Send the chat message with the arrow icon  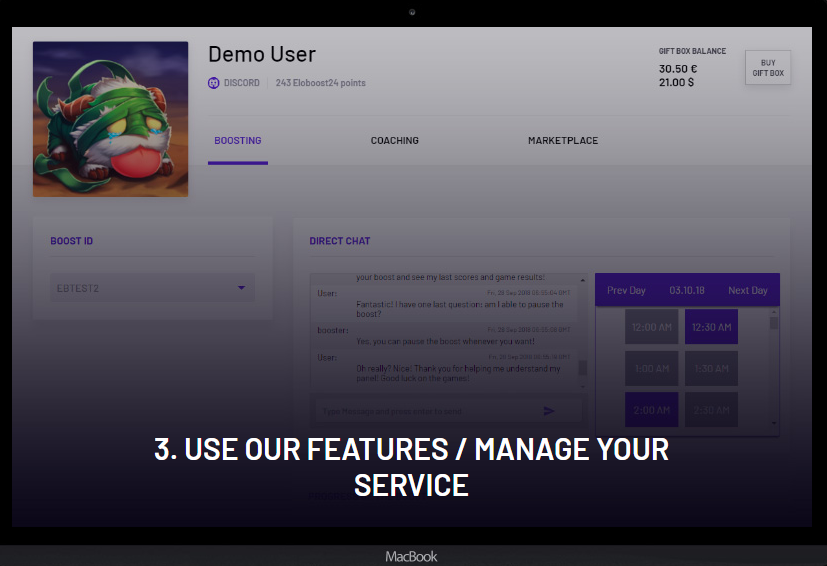tap(549, 411)
